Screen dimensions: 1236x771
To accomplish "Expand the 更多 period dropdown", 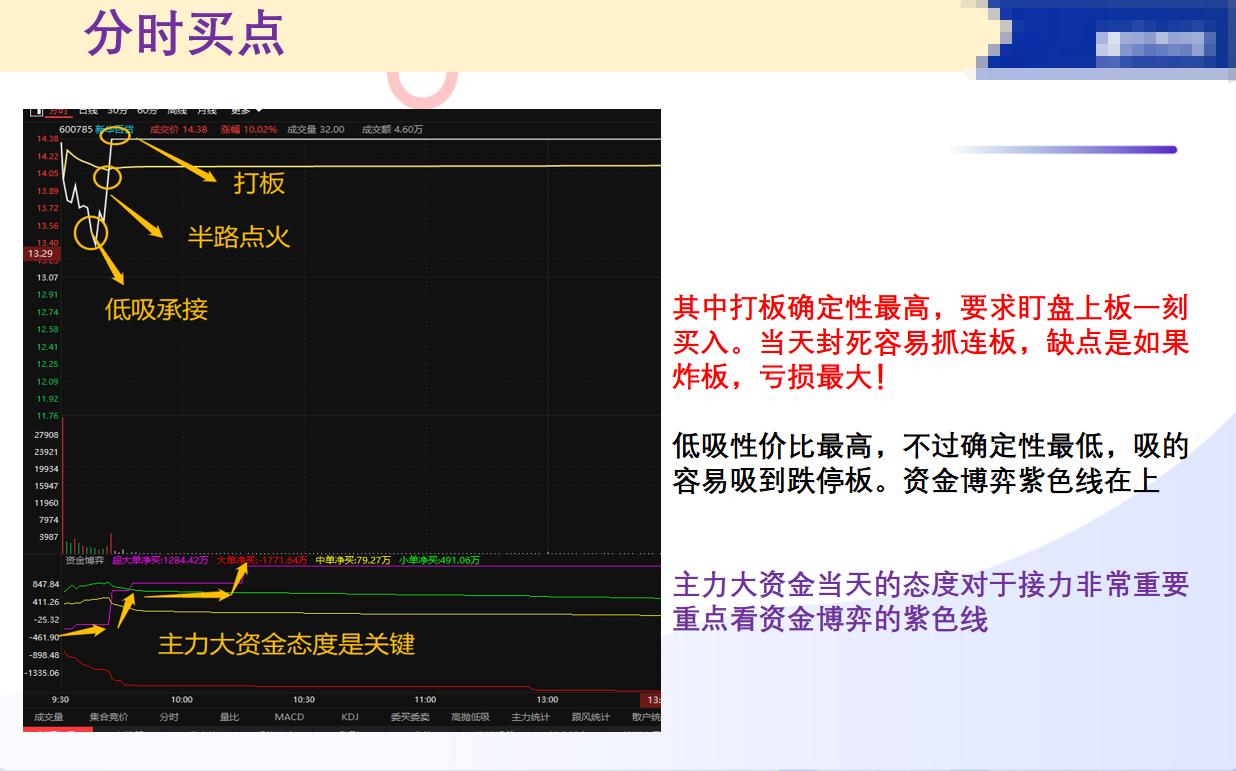I will [x=242, y=111].
